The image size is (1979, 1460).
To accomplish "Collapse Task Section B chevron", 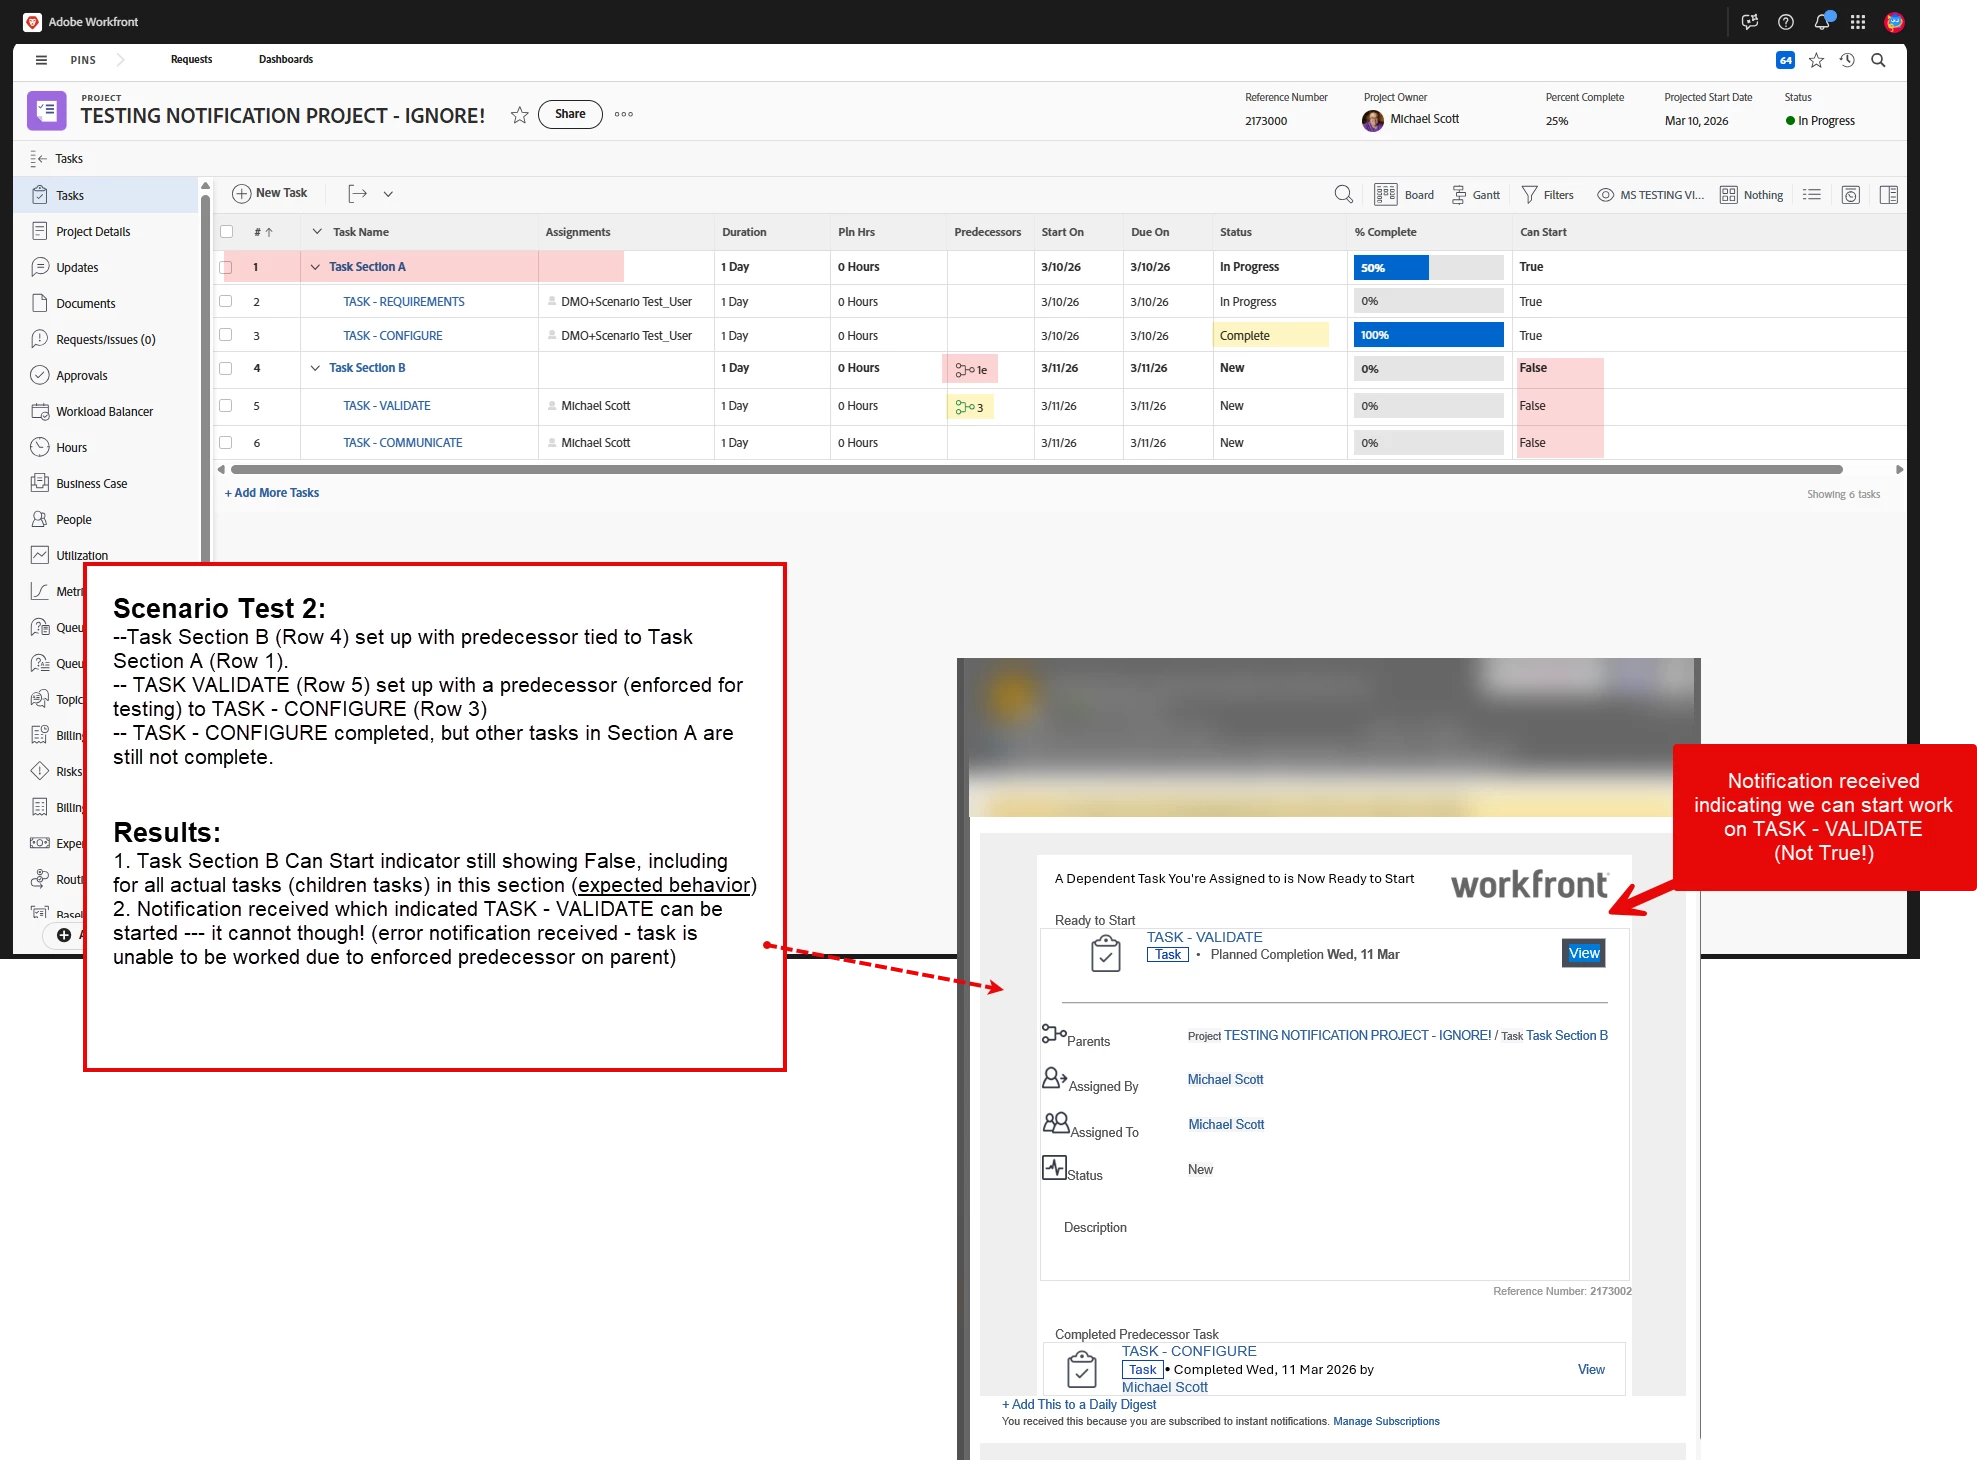I will pyautogui.click(x=315, y=368).
